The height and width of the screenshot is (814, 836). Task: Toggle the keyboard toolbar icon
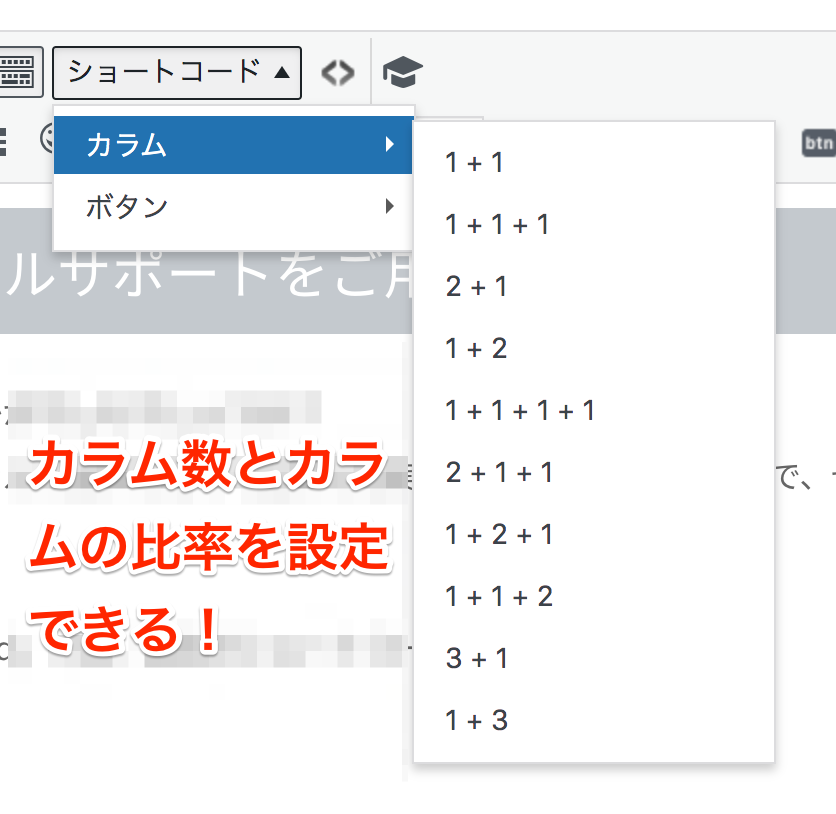[x=20, y=72]
